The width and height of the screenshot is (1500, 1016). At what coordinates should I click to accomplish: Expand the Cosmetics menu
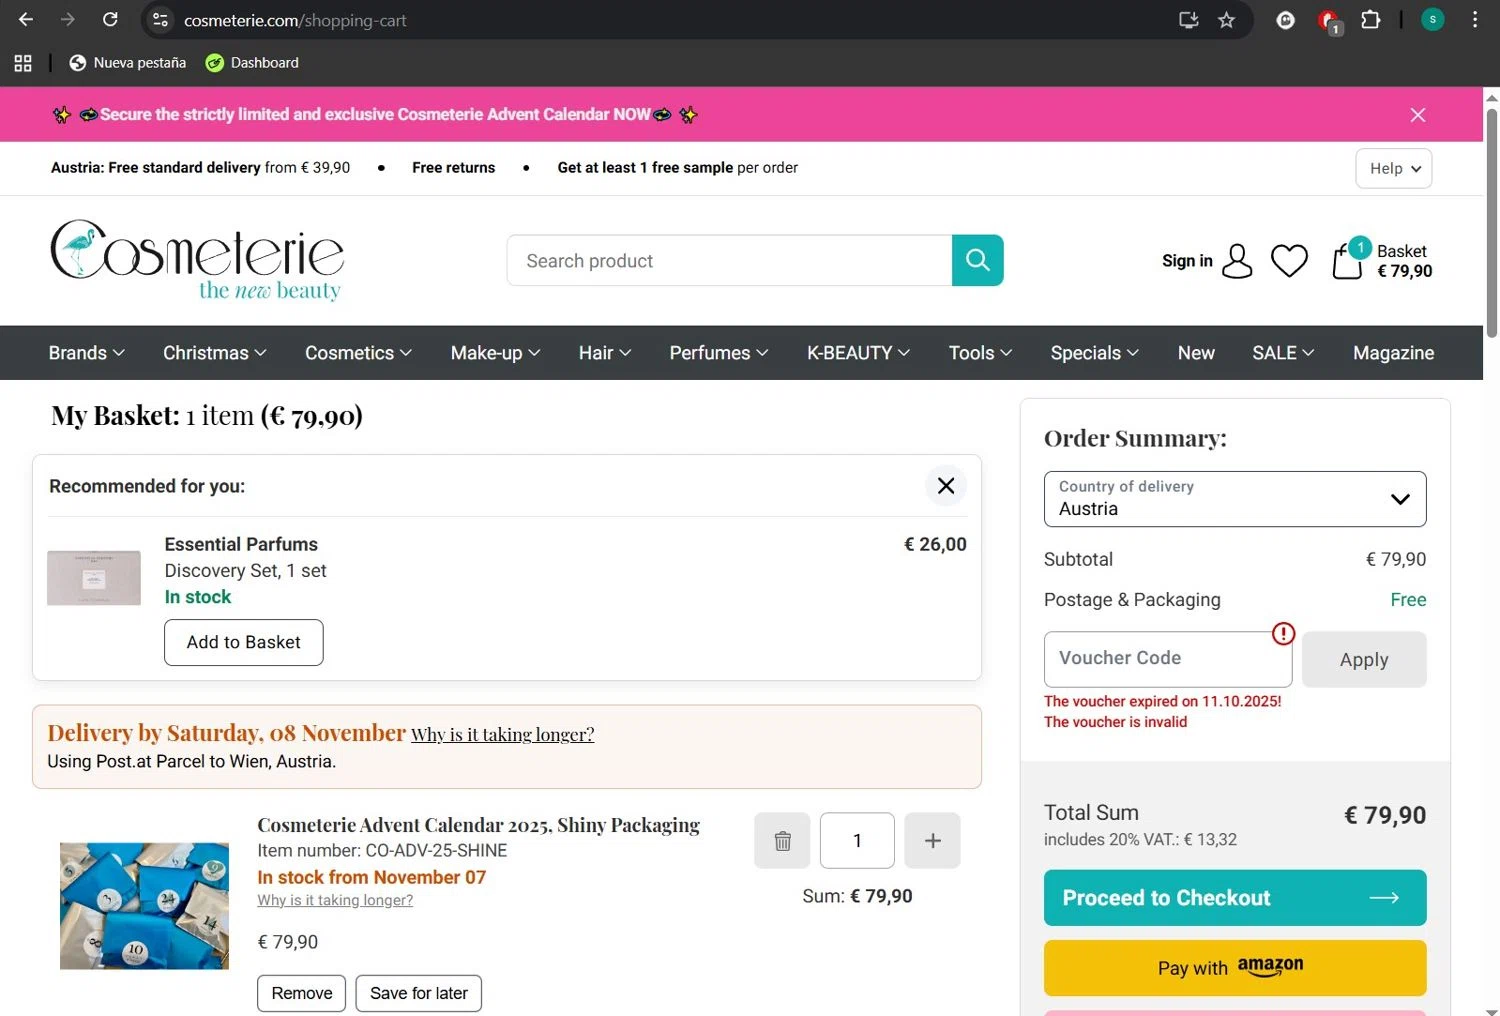pos(358,353)
